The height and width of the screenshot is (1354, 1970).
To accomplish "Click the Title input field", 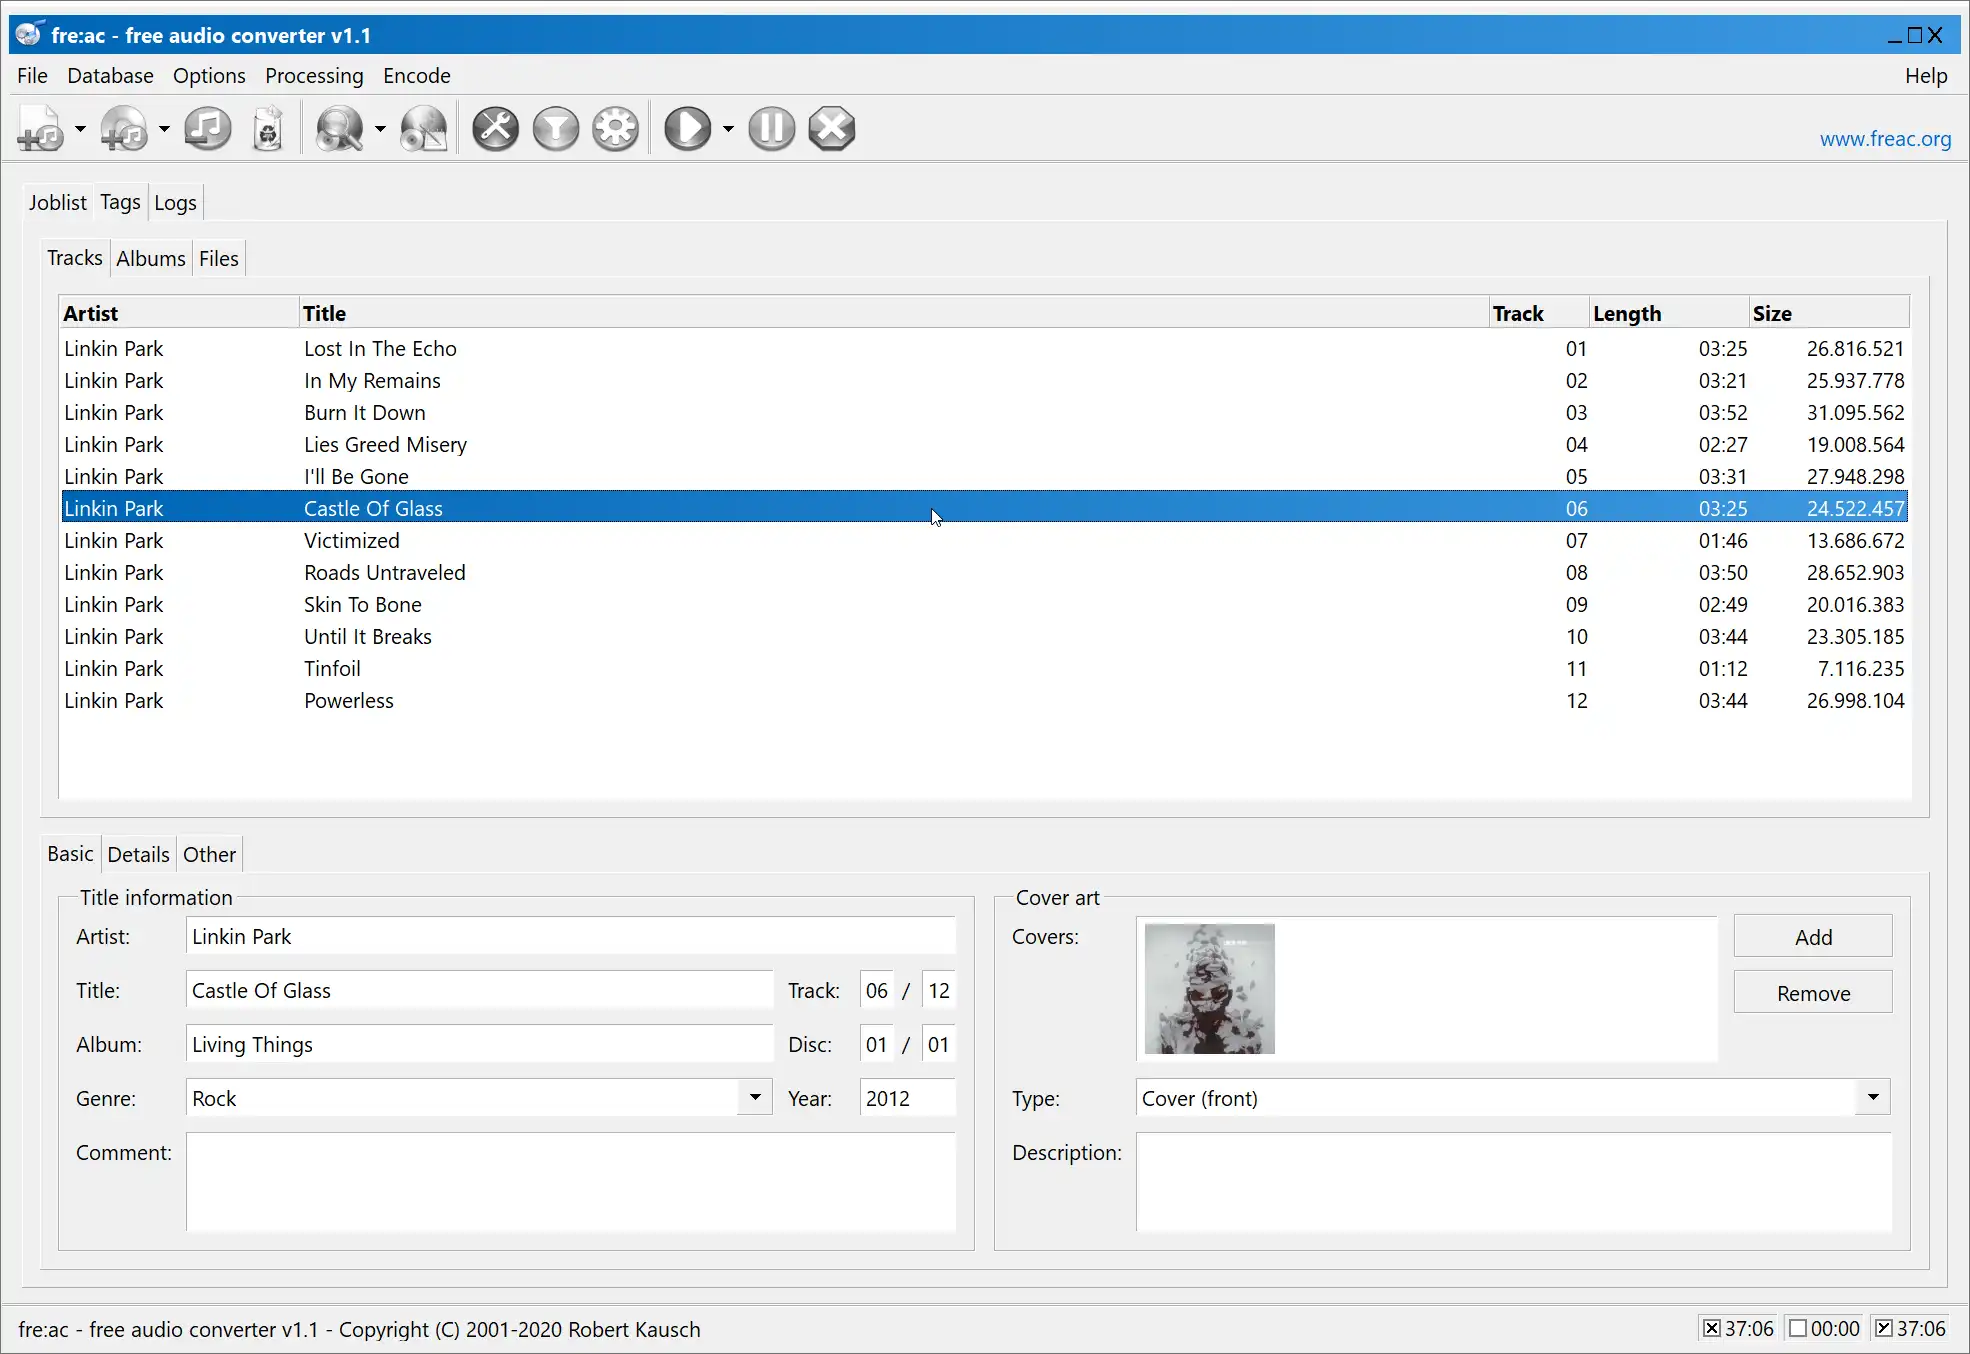I will (x=479, y=990).
